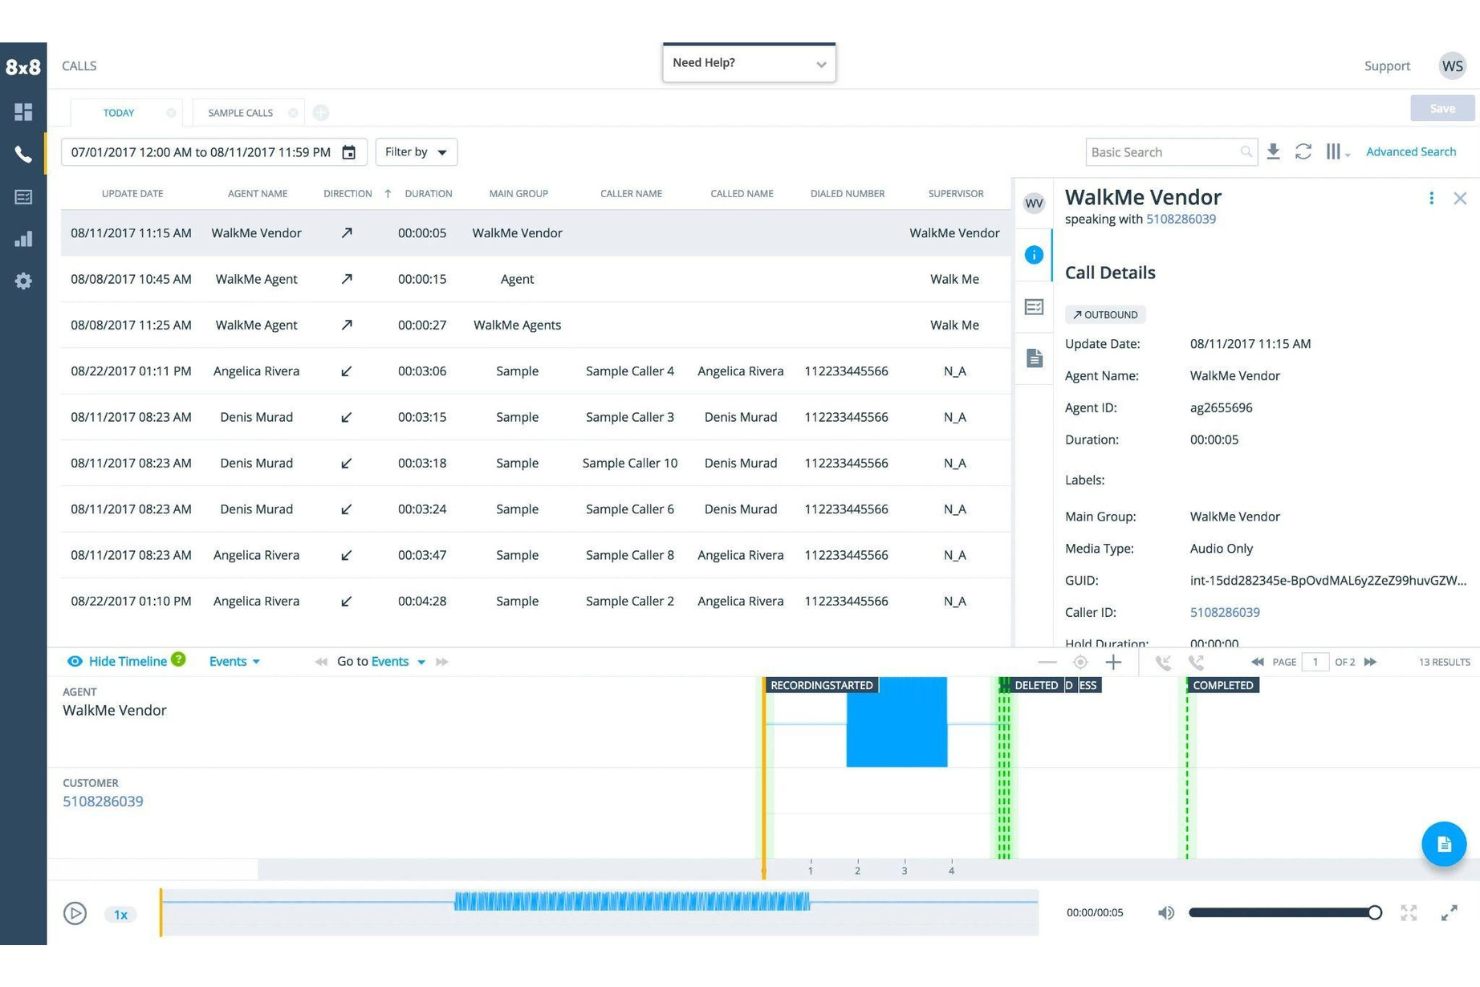The image size is (1480, 987).
Task: Mute audio with the speaker icon
Action: tap(1166, 913)
